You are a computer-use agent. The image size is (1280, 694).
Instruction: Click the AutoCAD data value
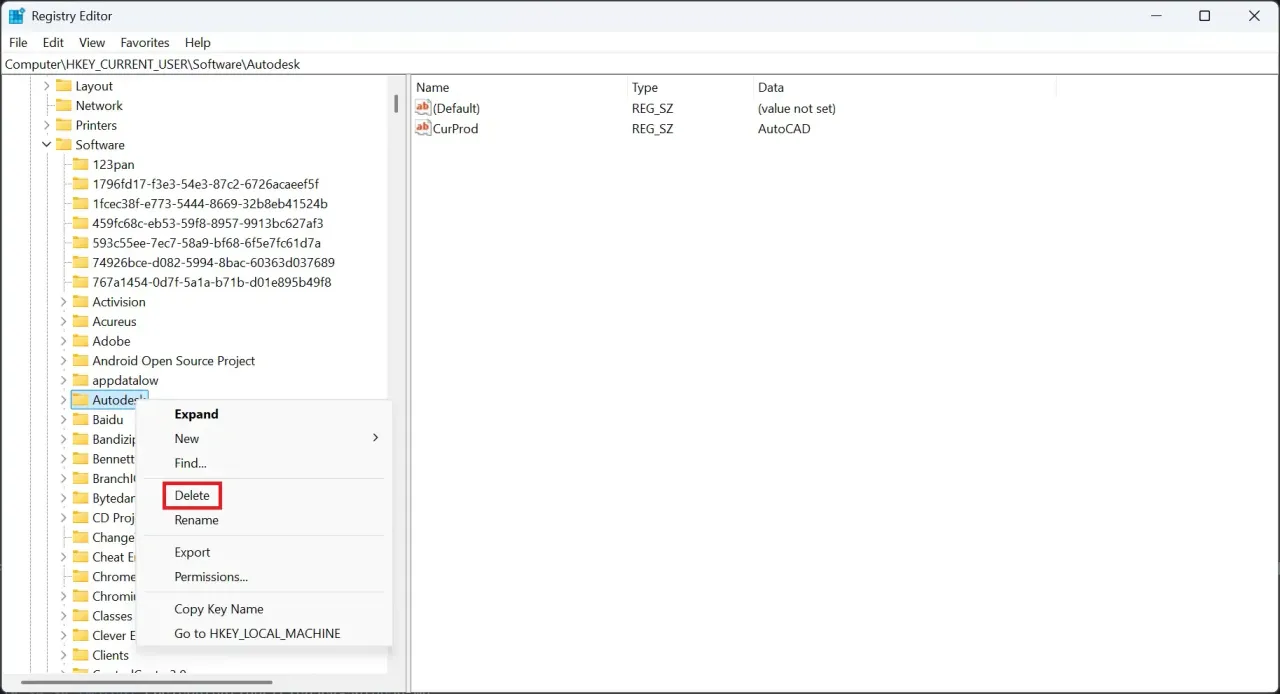pyautogui.click(x=784, y=128)
